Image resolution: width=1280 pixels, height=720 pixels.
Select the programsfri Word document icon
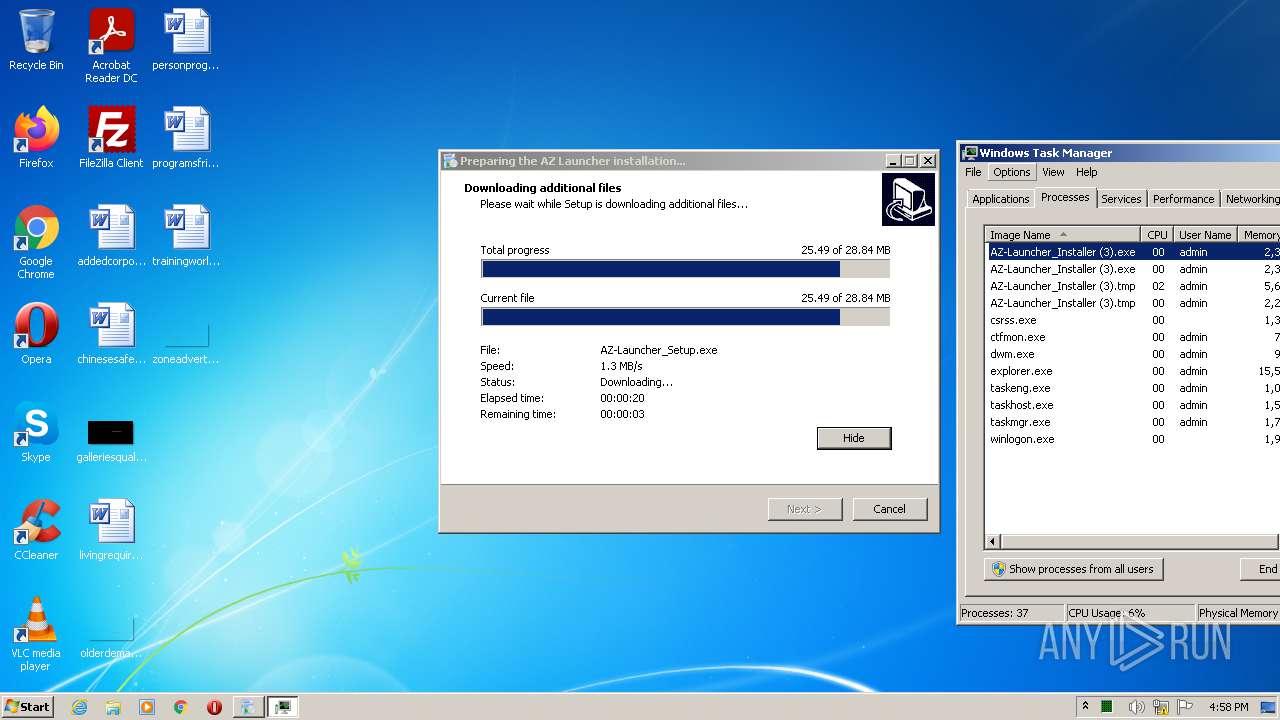186,138
